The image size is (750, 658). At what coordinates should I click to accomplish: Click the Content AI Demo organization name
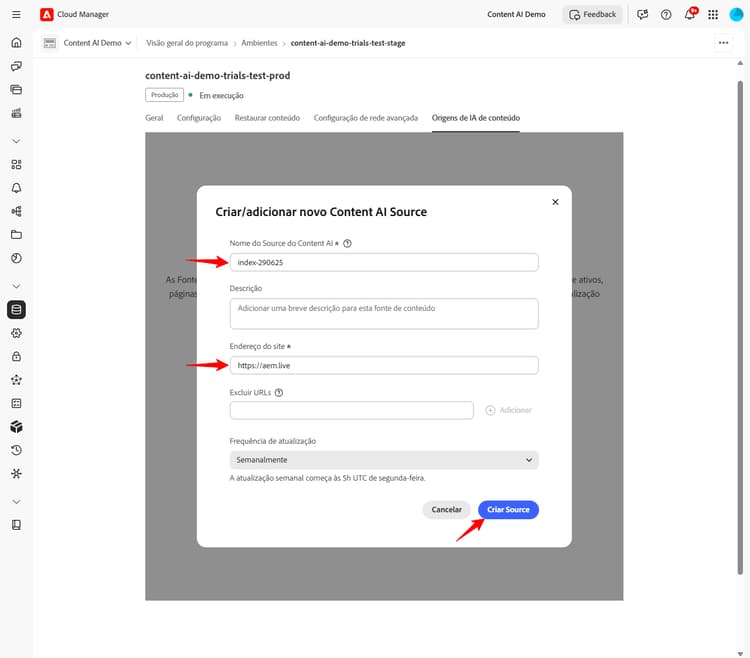(x=516, y=14)
